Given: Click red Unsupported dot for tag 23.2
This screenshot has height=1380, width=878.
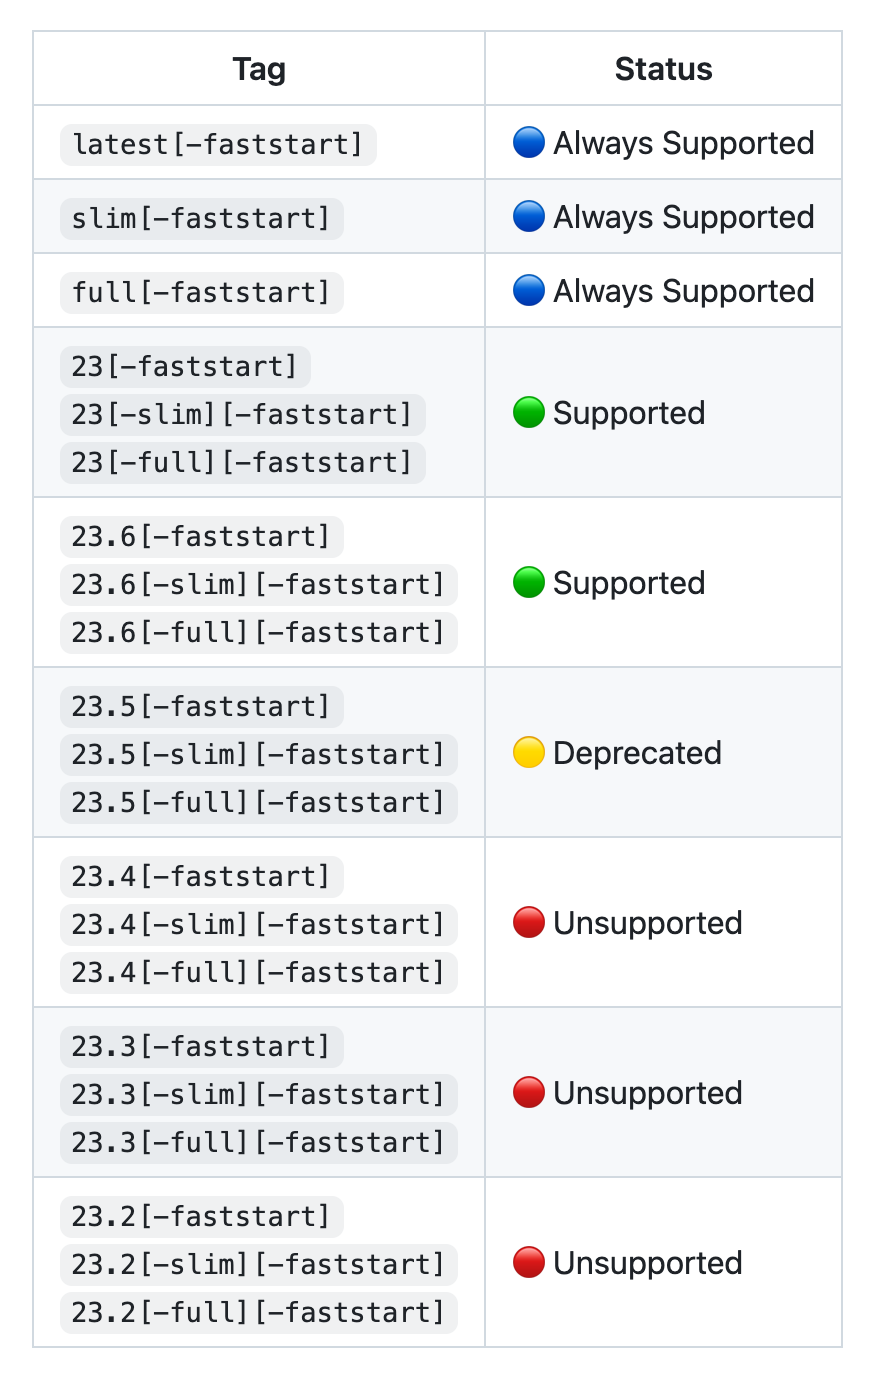Looking at the screenshot, I should click(528, 1263).
